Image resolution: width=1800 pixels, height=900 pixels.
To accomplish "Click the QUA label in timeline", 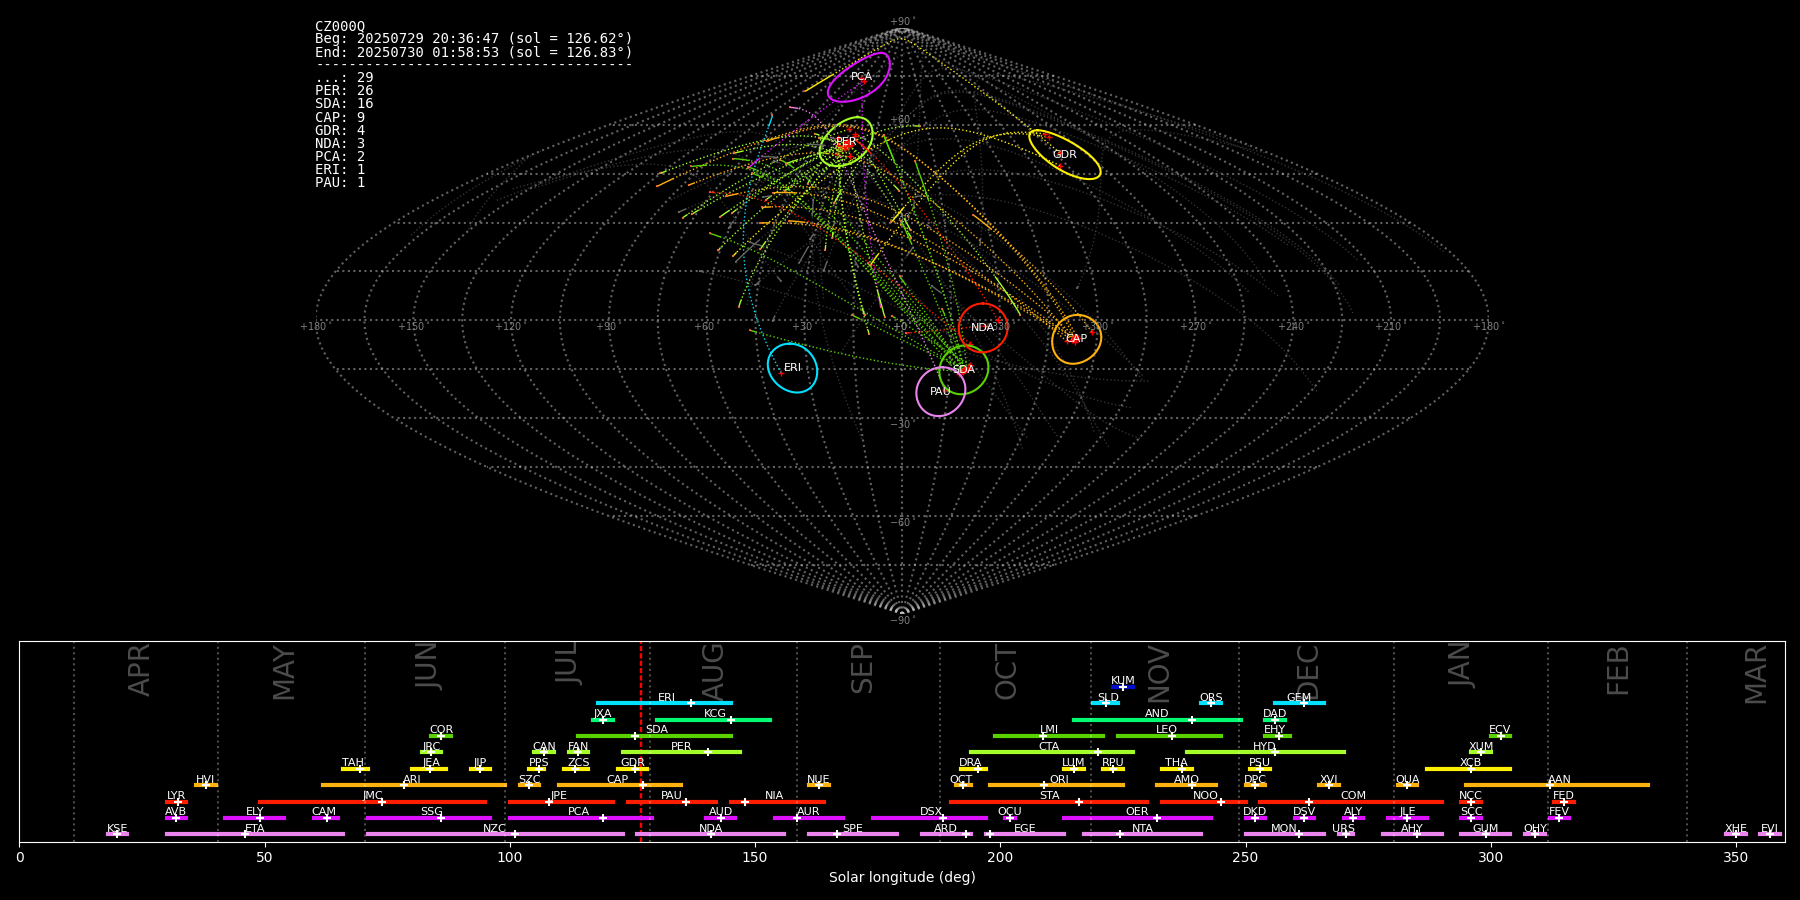I will pos(1407,780).
